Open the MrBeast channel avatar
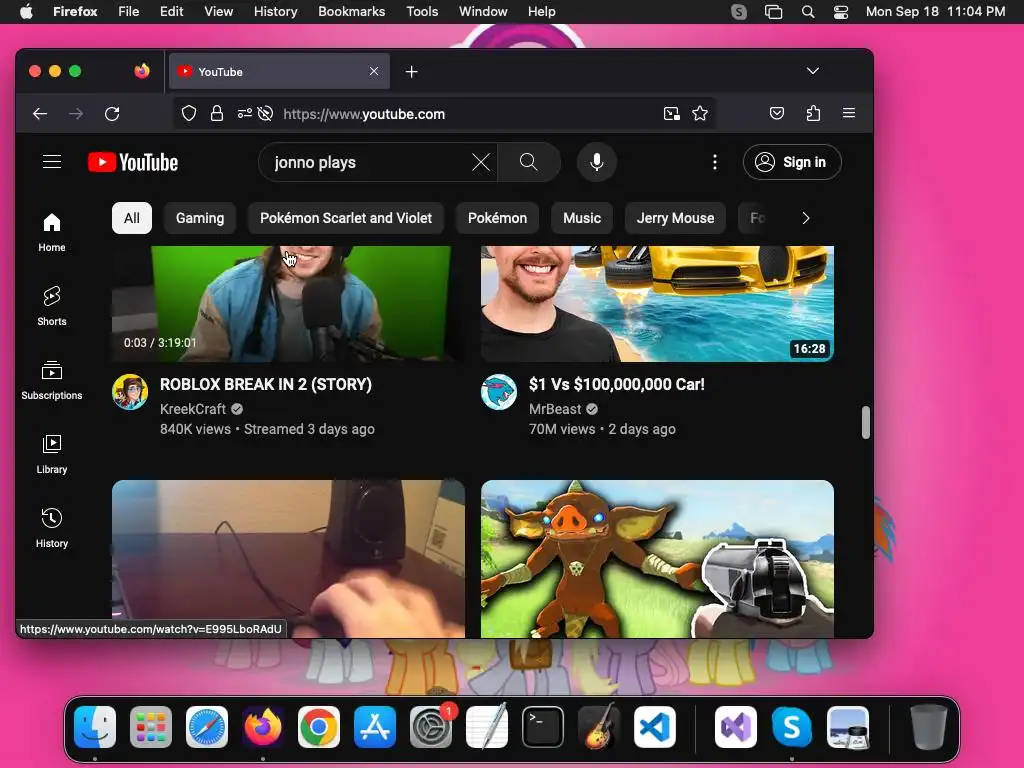The image size is (1024, 768). coord(499,392)
